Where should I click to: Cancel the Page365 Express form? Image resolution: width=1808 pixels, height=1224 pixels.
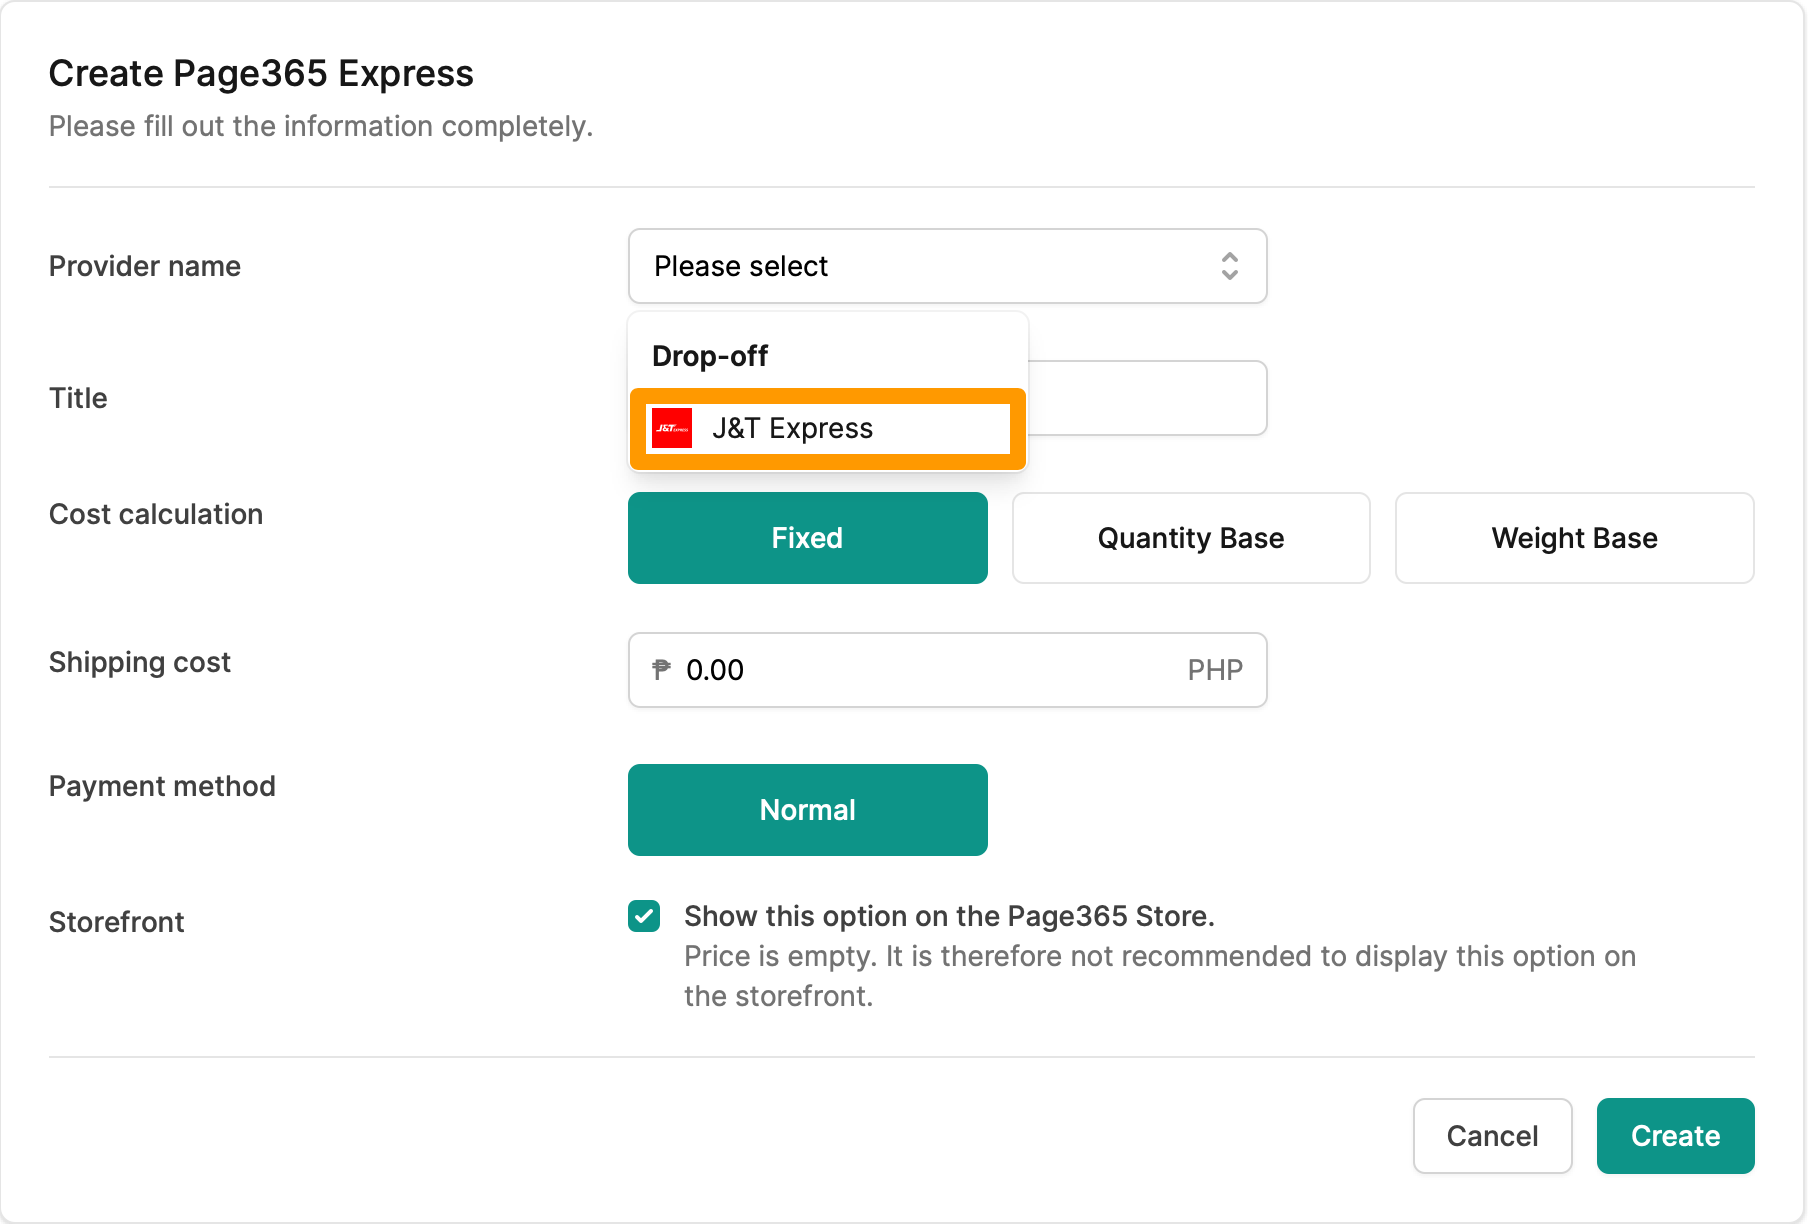[x=1492, y=1136]
